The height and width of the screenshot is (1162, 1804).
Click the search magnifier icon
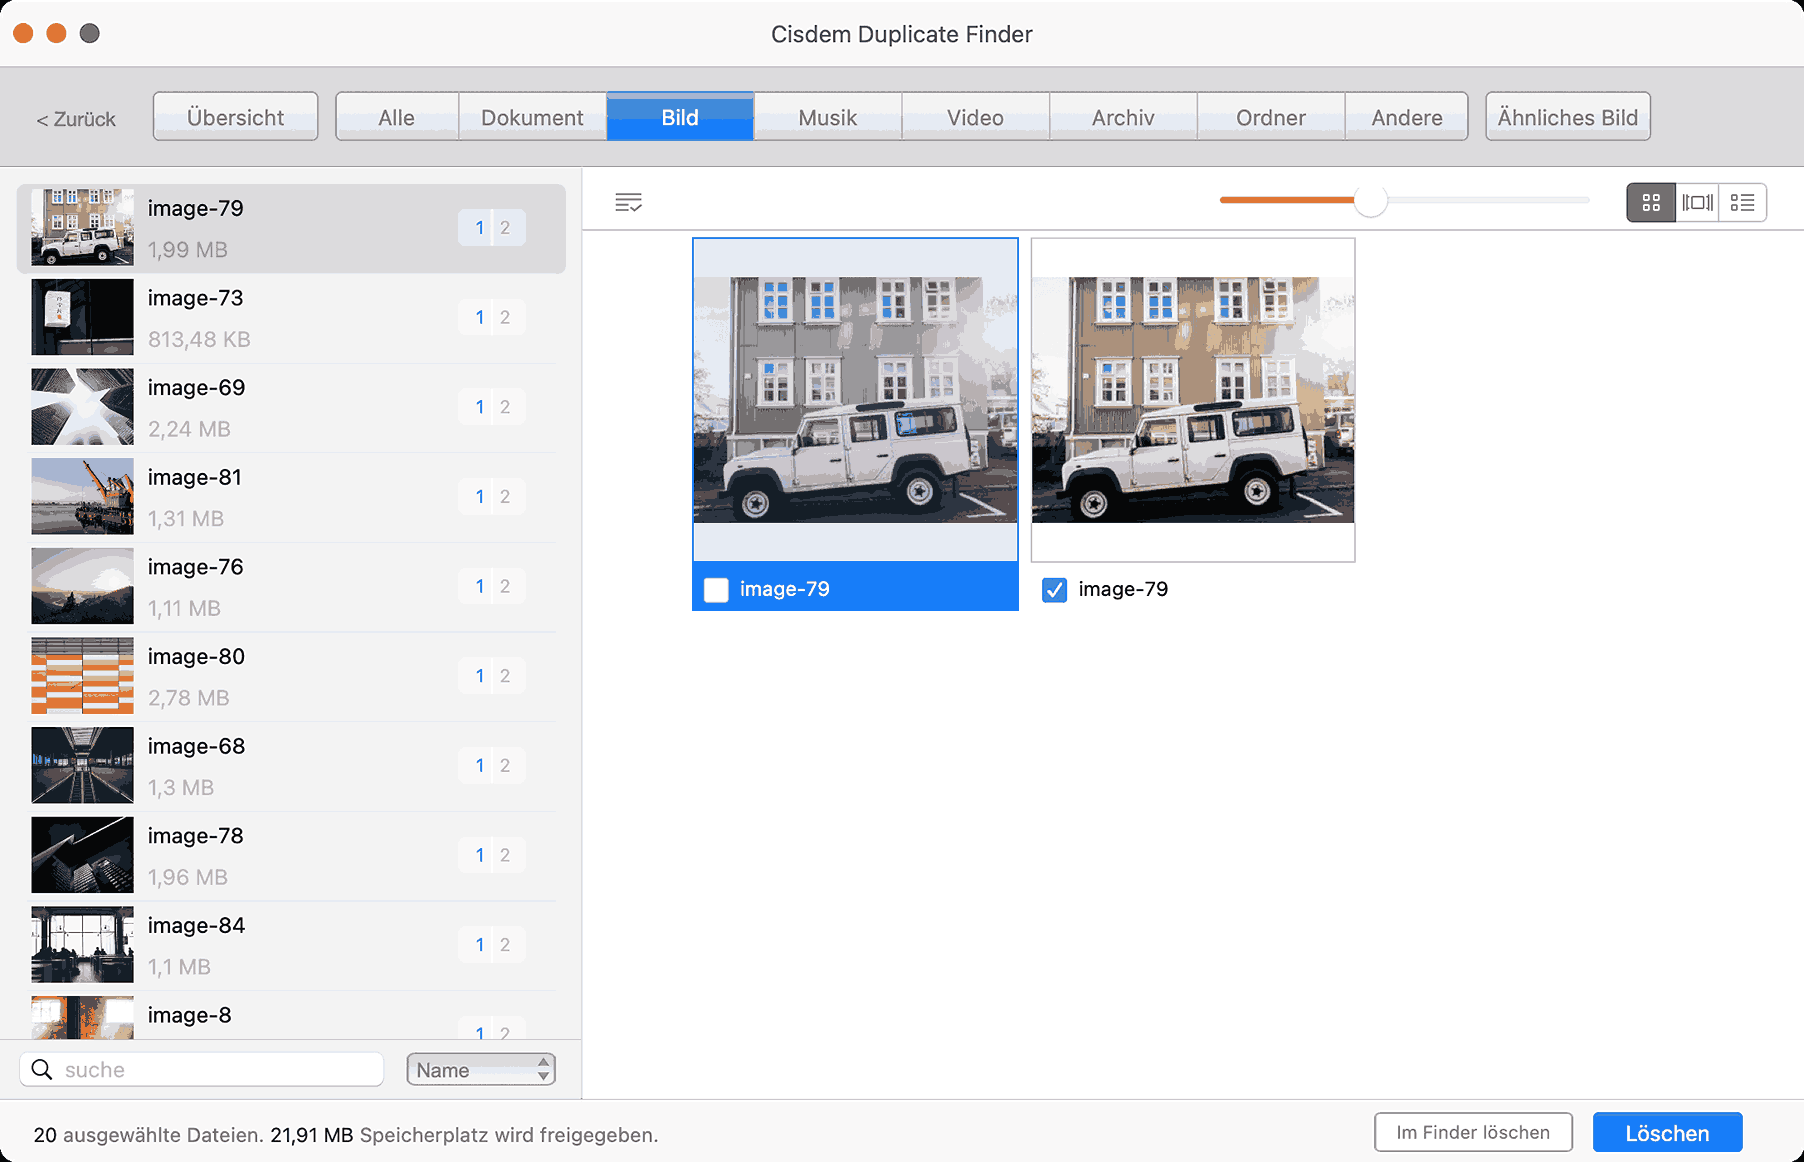pos(42,1069)
